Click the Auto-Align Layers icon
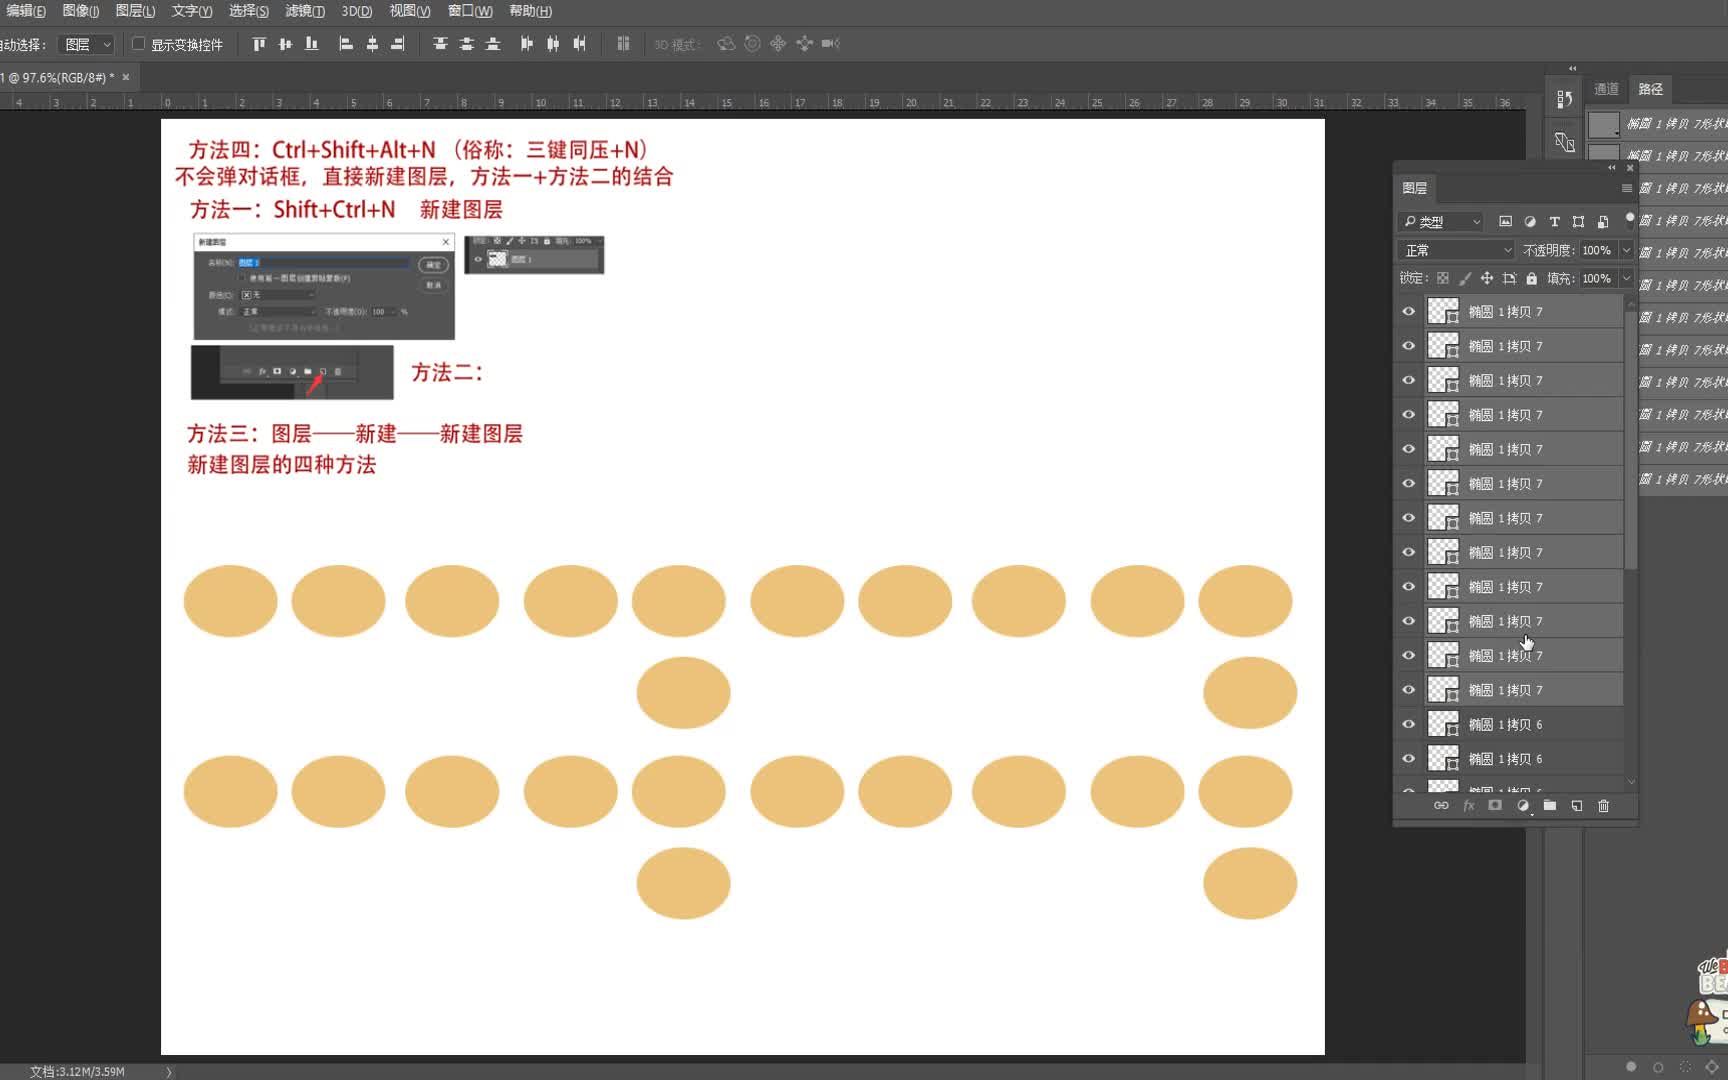The width and height of the screenshot is (1728, 1080). tap(623, 44)
